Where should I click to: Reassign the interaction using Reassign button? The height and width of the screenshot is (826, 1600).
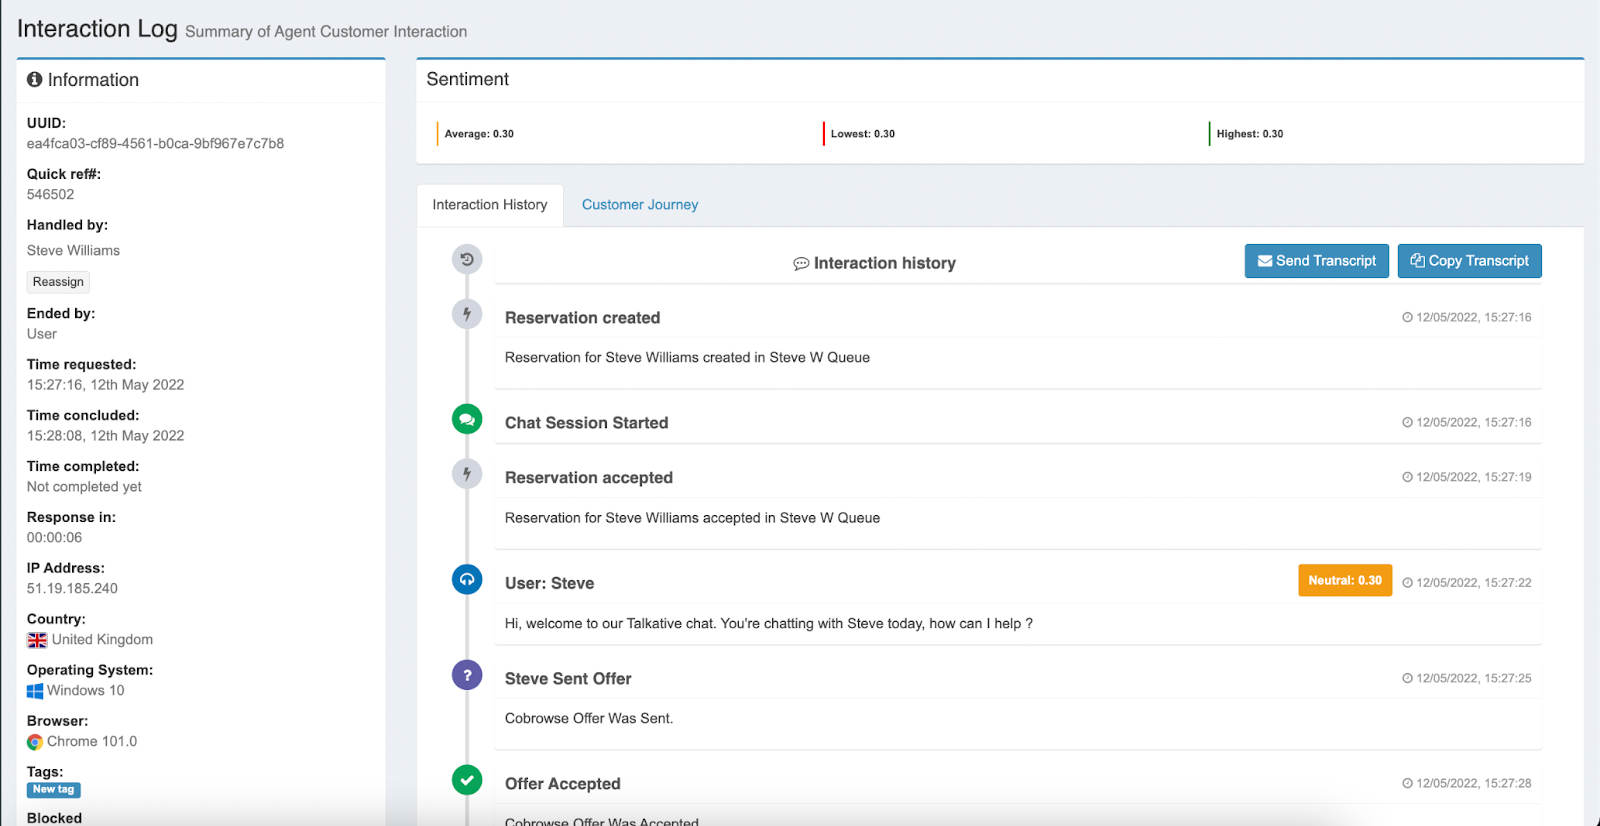58,282
